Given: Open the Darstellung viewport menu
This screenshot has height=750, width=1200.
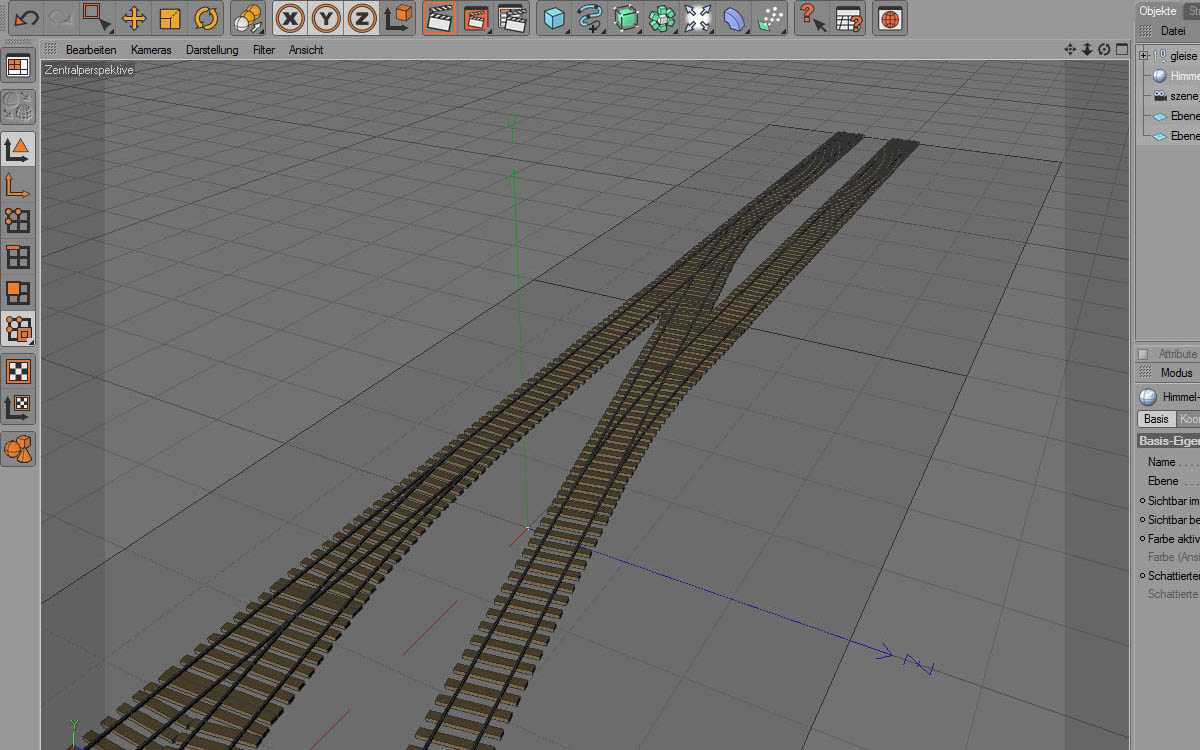Looking at the screenshot, I should (x=212, y=49).
